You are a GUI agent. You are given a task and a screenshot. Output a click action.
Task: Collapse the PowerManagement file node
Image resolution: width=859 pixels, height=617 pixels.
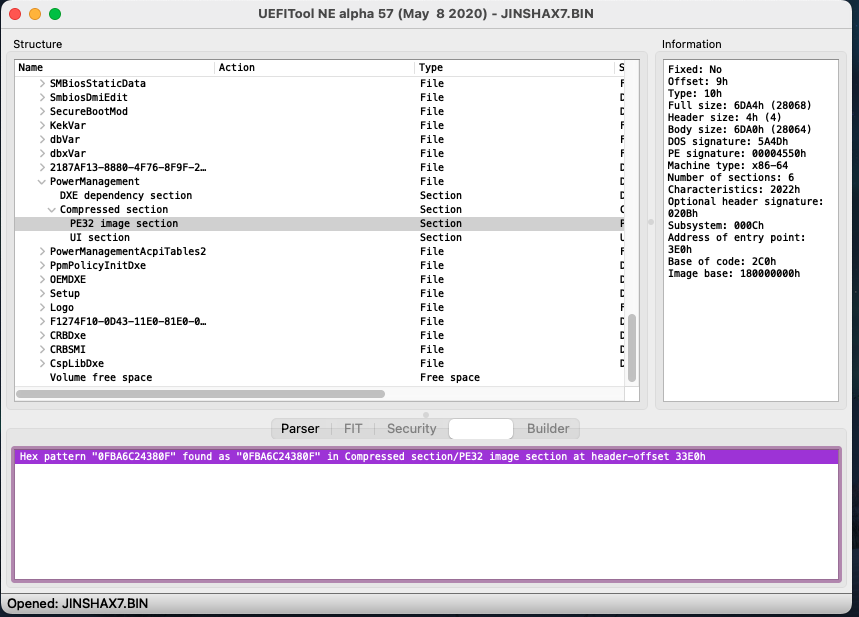(42, 181)
